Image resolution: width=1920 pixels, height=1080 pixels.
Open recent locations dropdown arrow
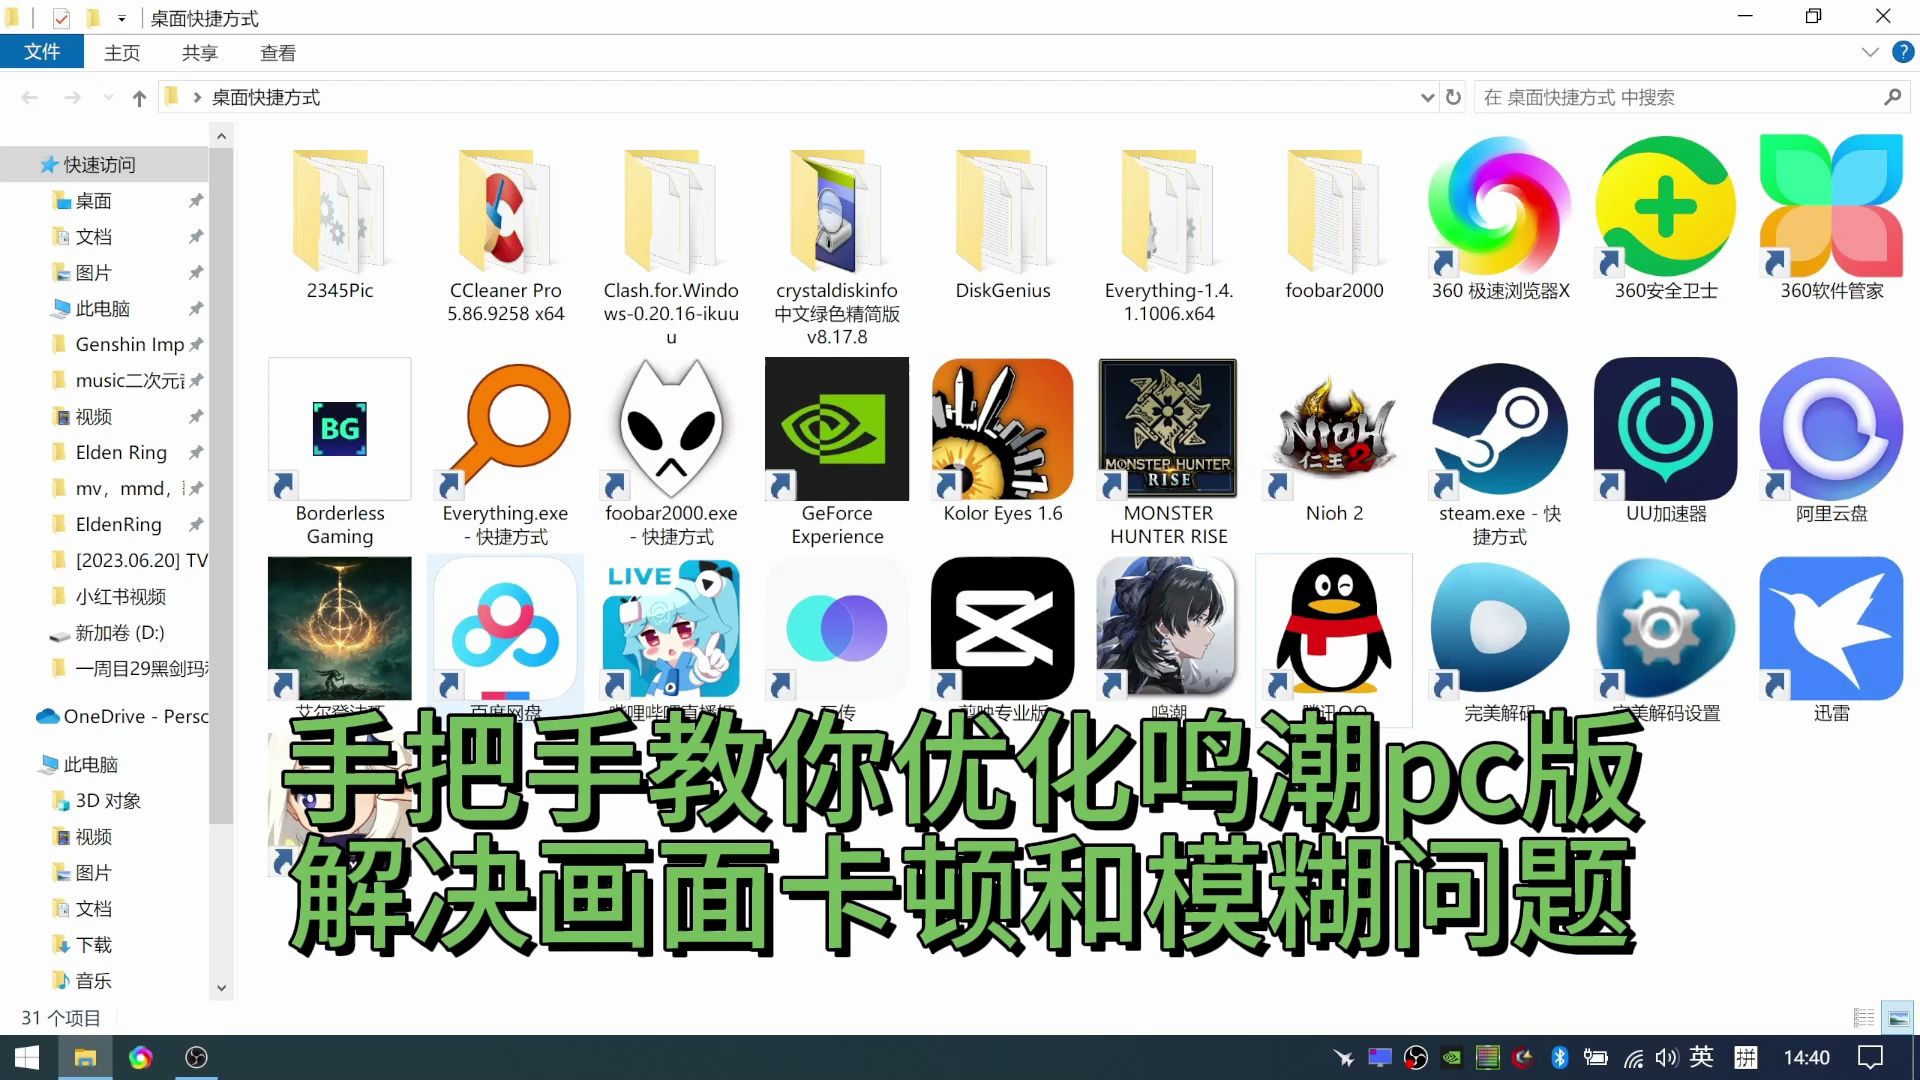[108, 98]
